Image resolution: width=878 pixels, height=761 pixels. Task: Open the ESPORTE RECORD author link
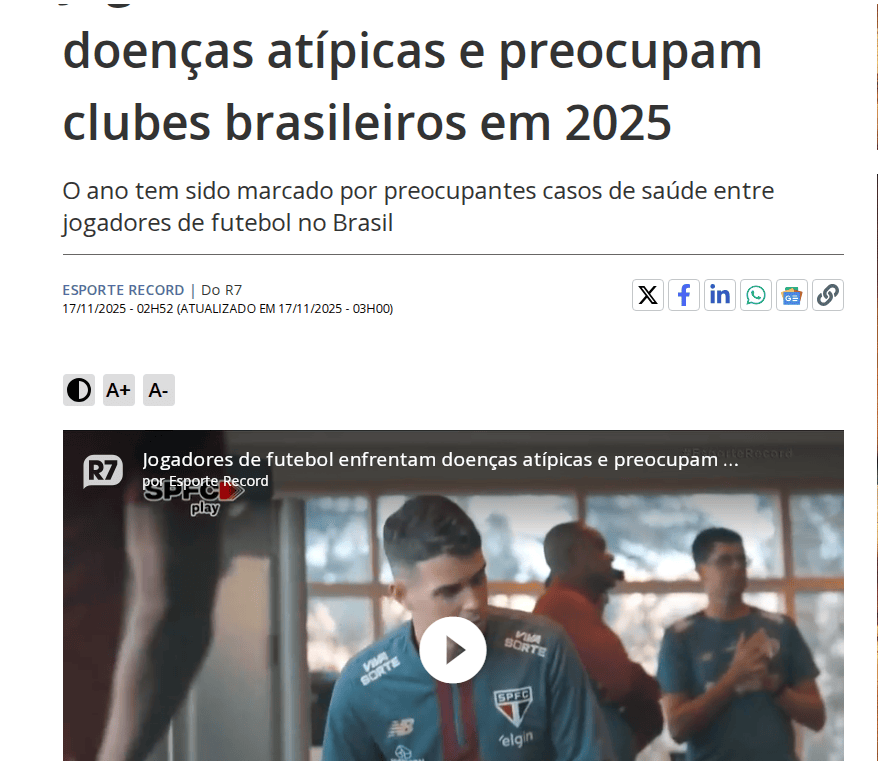click(x=123, y=290)
